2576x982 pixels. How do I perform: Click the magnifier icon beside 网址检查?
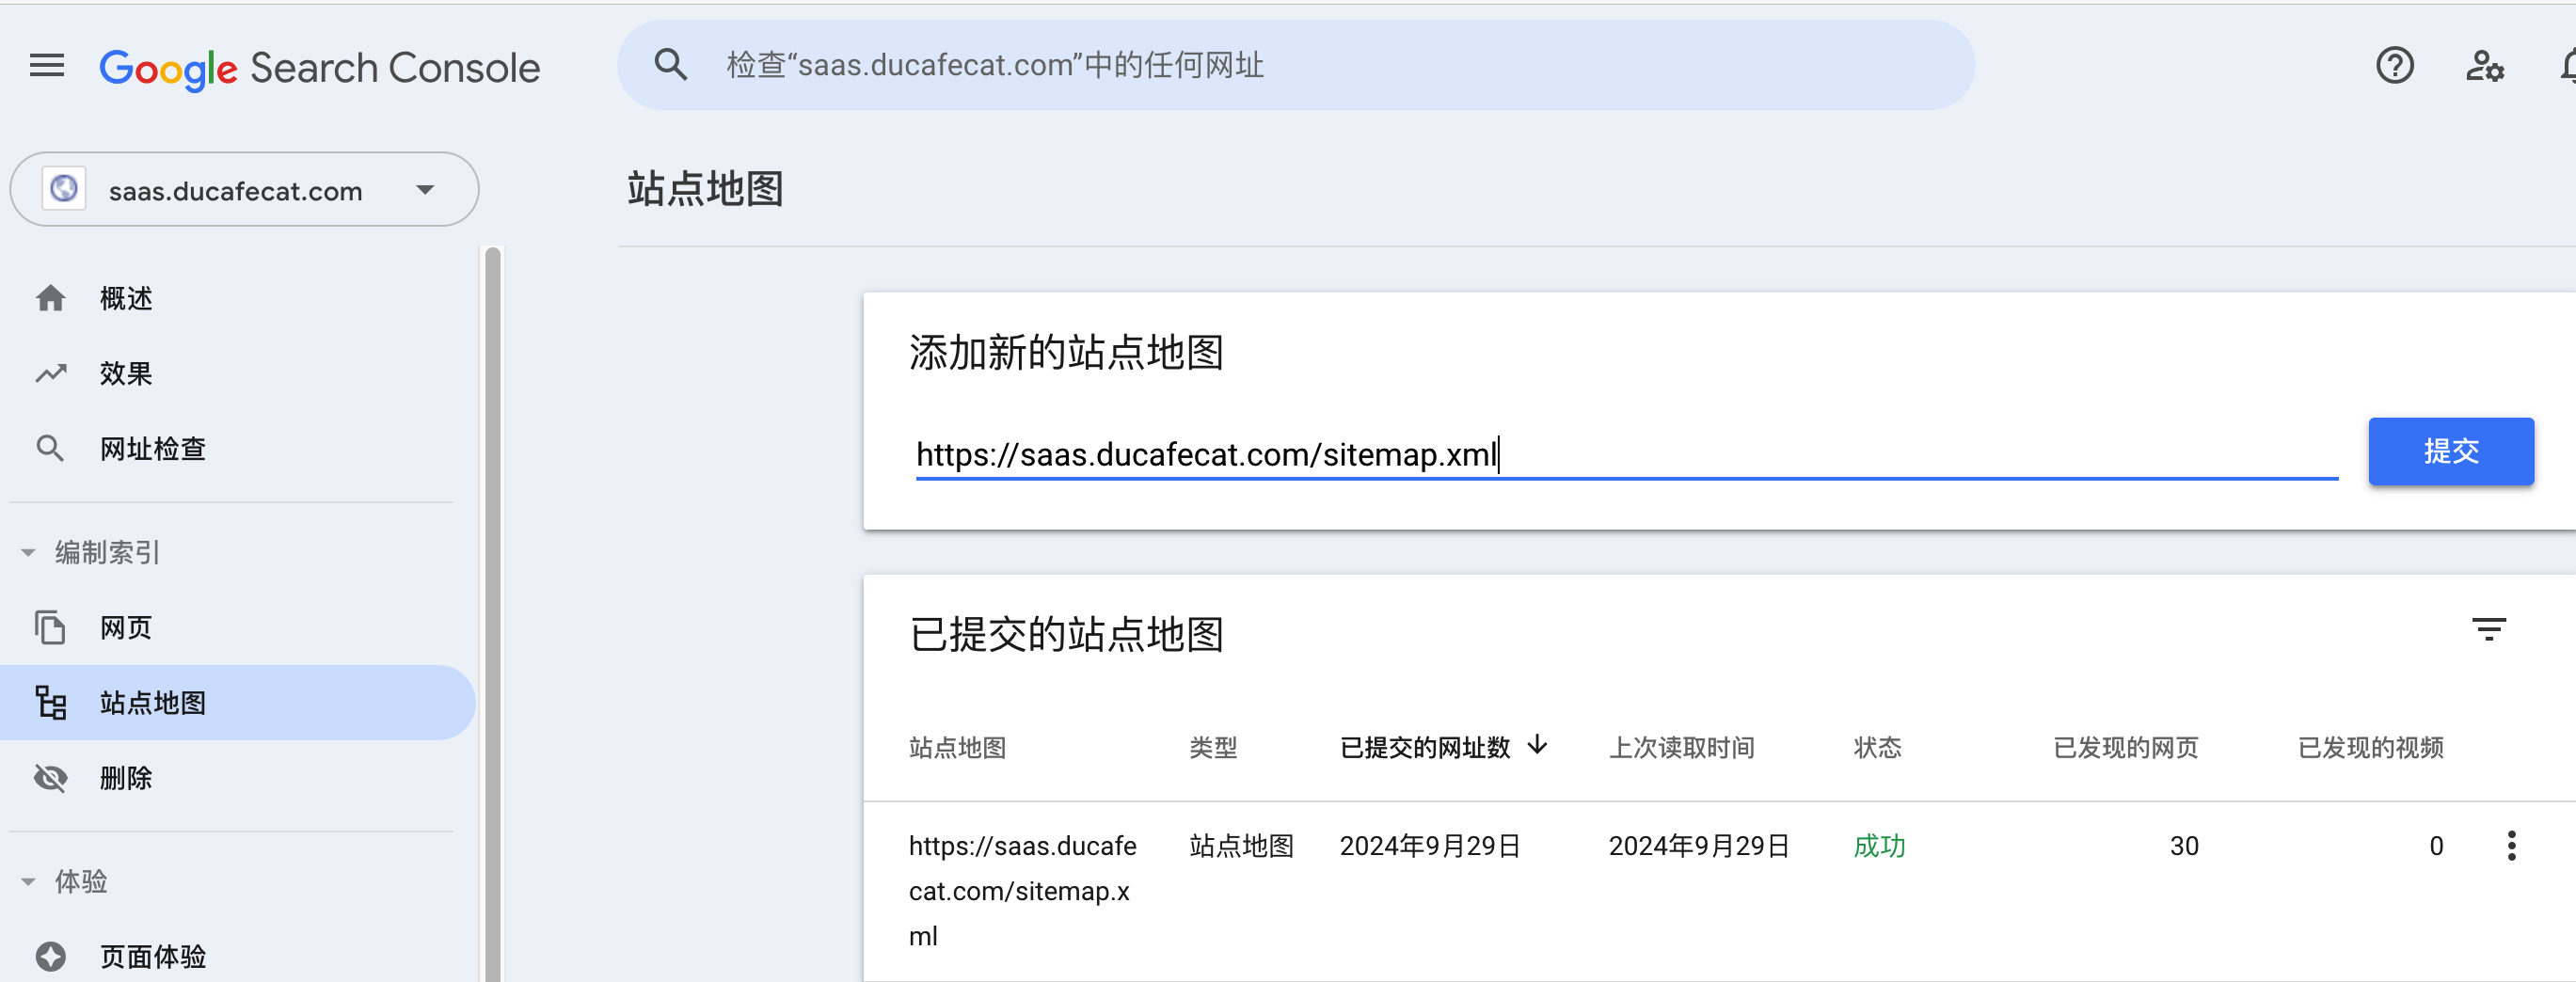pyautogui.click(x=51, y=448)
